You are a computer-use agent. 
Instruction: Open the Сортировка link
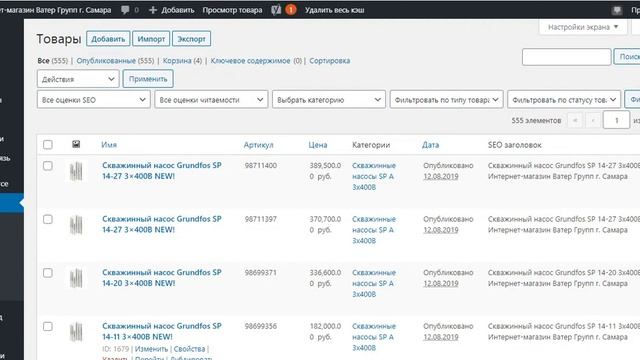click(329, 60)
